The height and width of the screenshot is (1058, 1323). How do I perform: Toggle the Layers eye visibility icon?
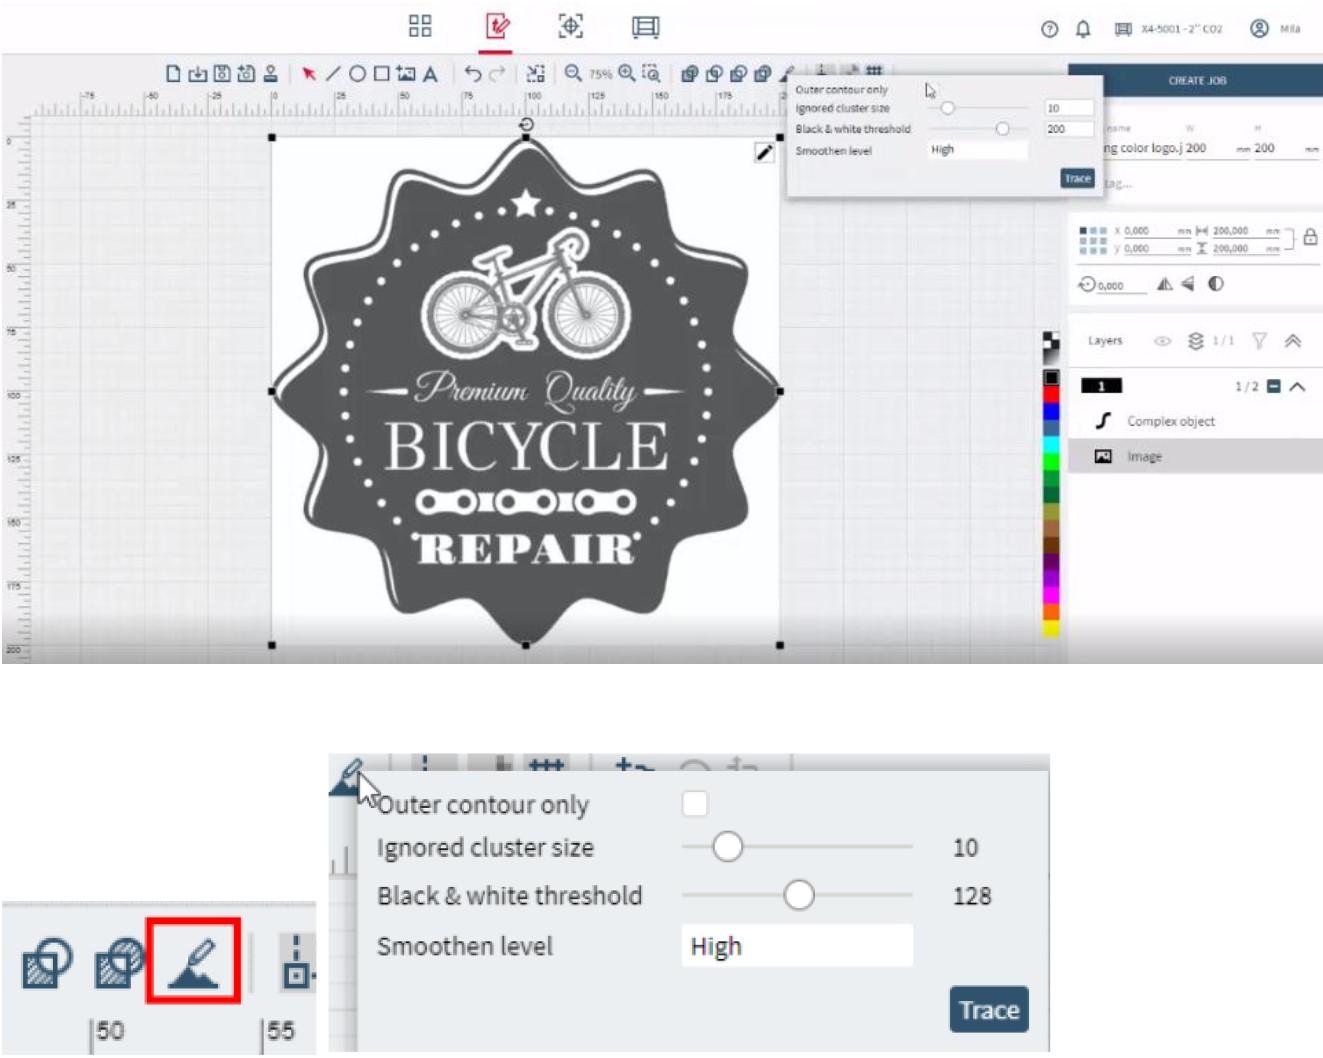[x=1162, y=341]
